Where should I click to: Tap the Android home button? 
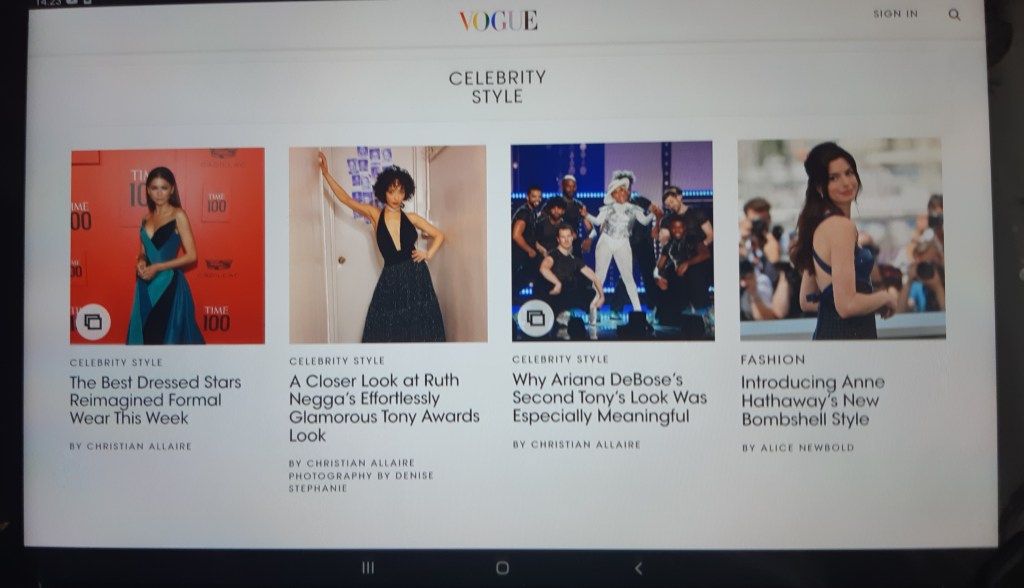point(502,568)
